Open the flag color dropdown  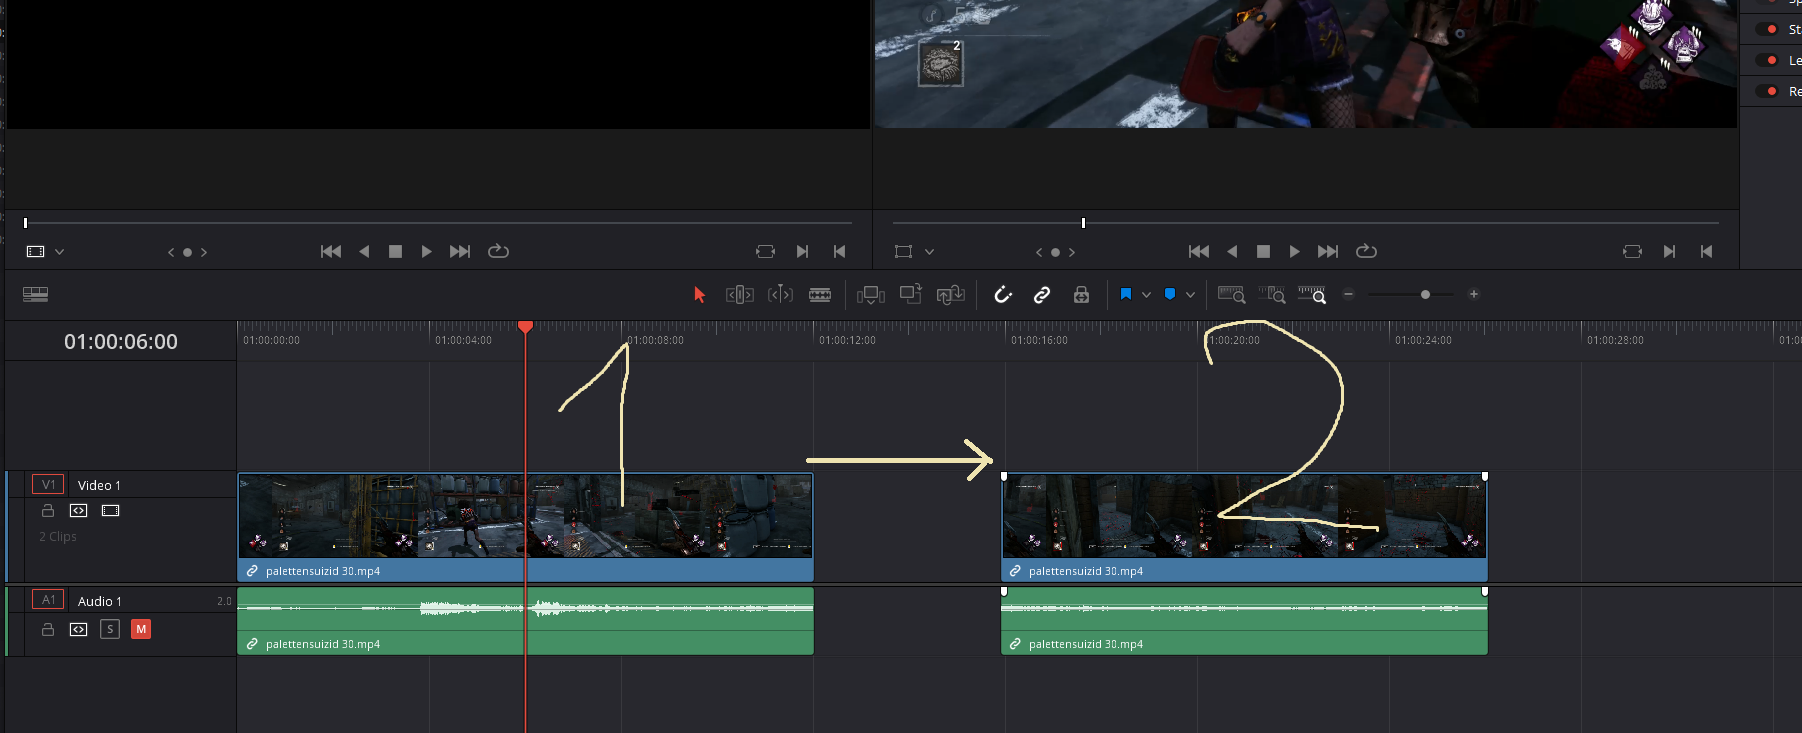click(x=1146, y=294)
